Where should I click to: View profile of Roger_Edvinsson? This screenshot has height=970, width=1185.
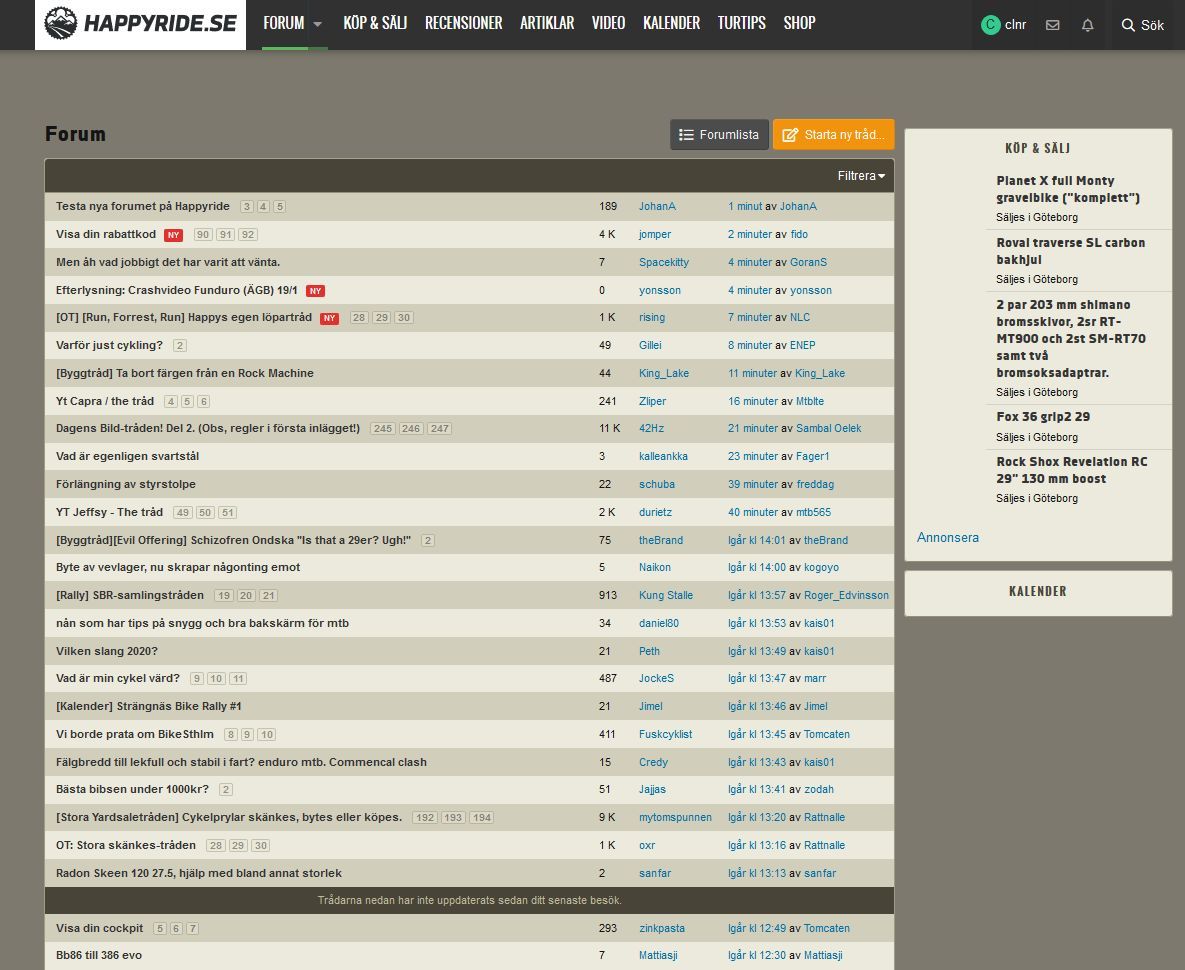(x=846, y=595)
